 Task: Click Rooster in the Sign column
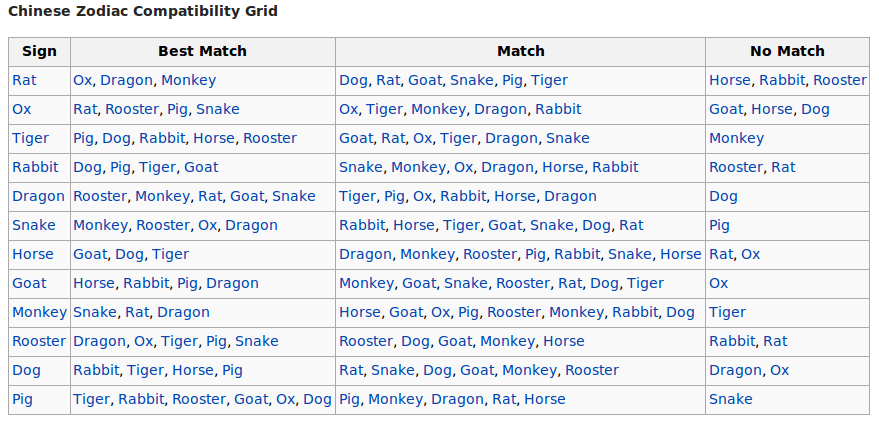pos(39,341)
